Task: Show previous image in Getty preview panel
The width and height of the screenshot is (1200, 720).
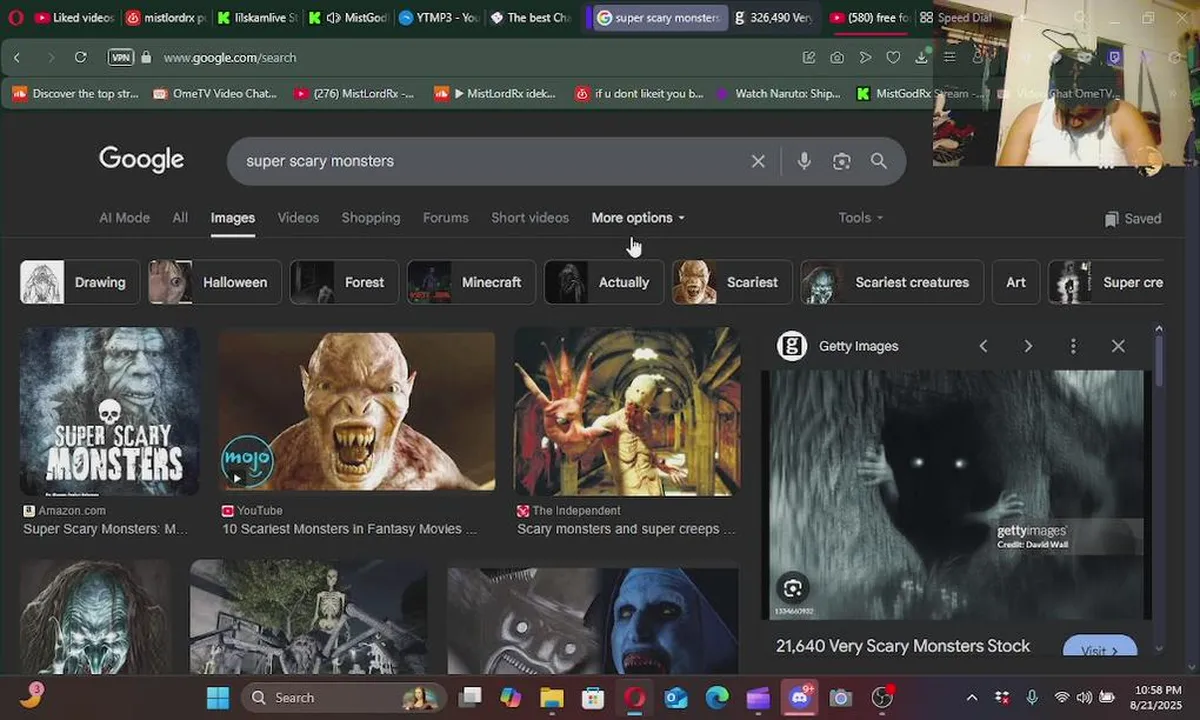Action: tap(983, 346)
